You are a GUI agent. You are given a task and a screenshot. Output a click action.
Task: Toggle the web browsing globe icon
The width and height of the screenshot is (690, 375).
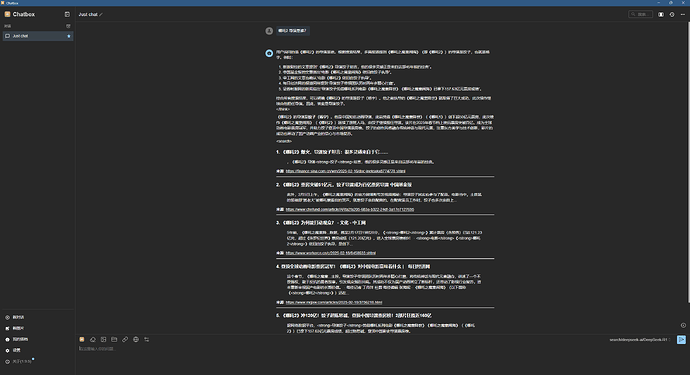136,339
